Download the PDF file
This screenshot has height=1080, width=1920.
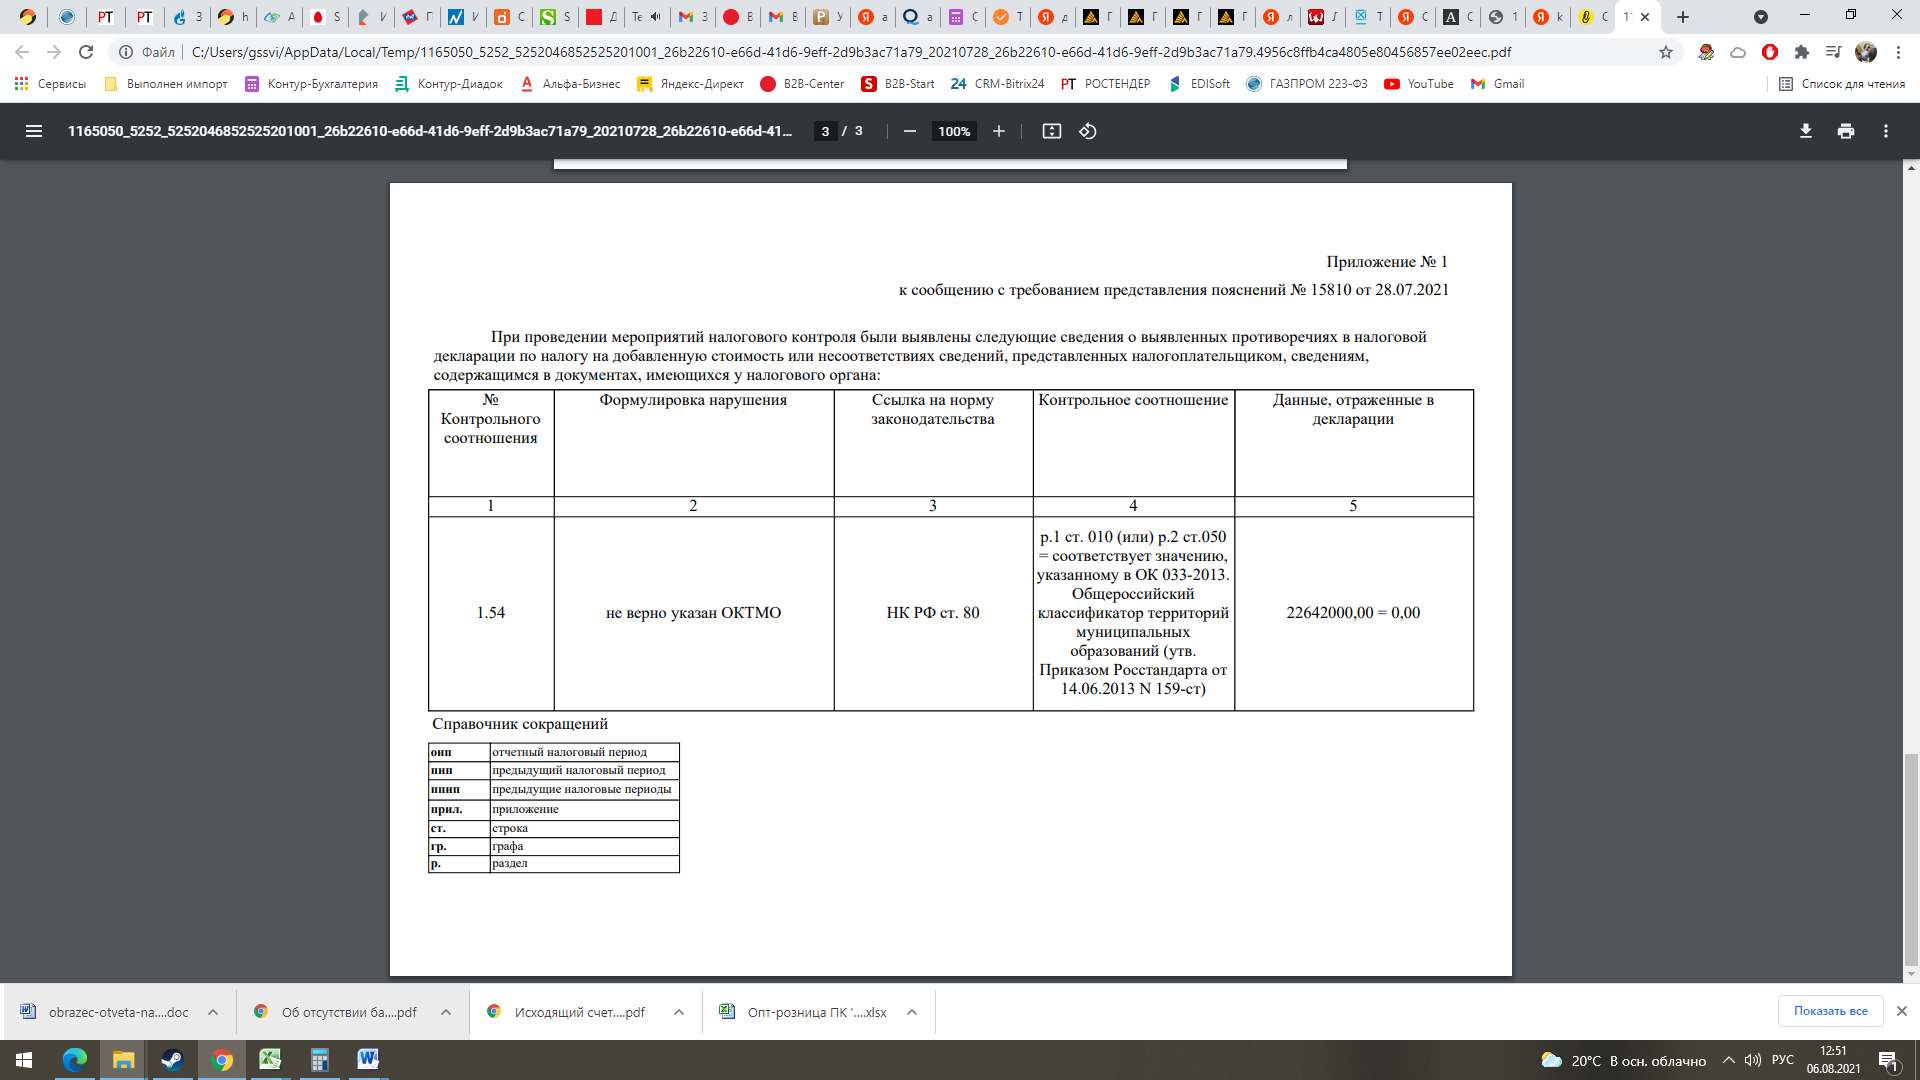coord(1806,131)
